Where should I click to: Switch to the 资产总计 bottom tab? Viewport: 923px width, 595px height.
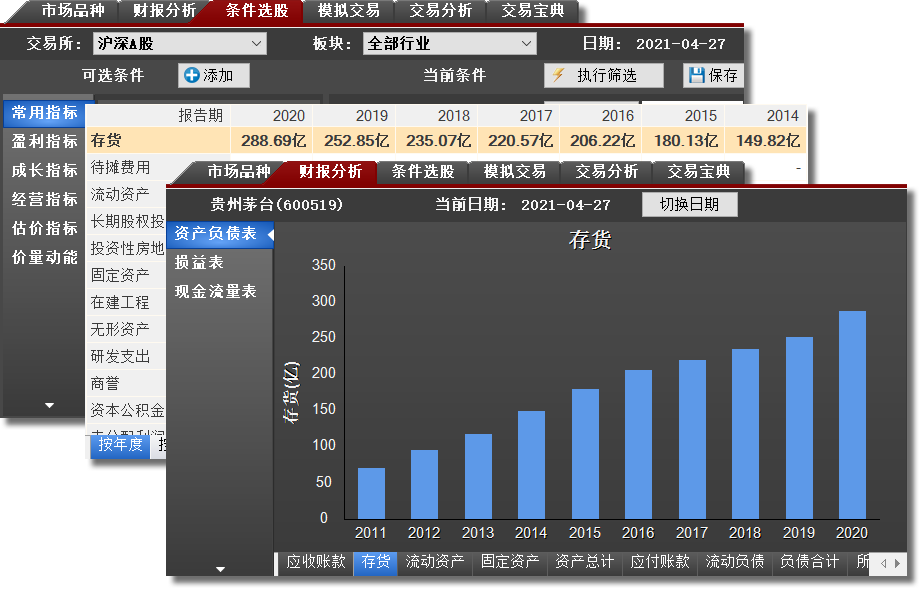pyautogui.click(x=585, y=562)
